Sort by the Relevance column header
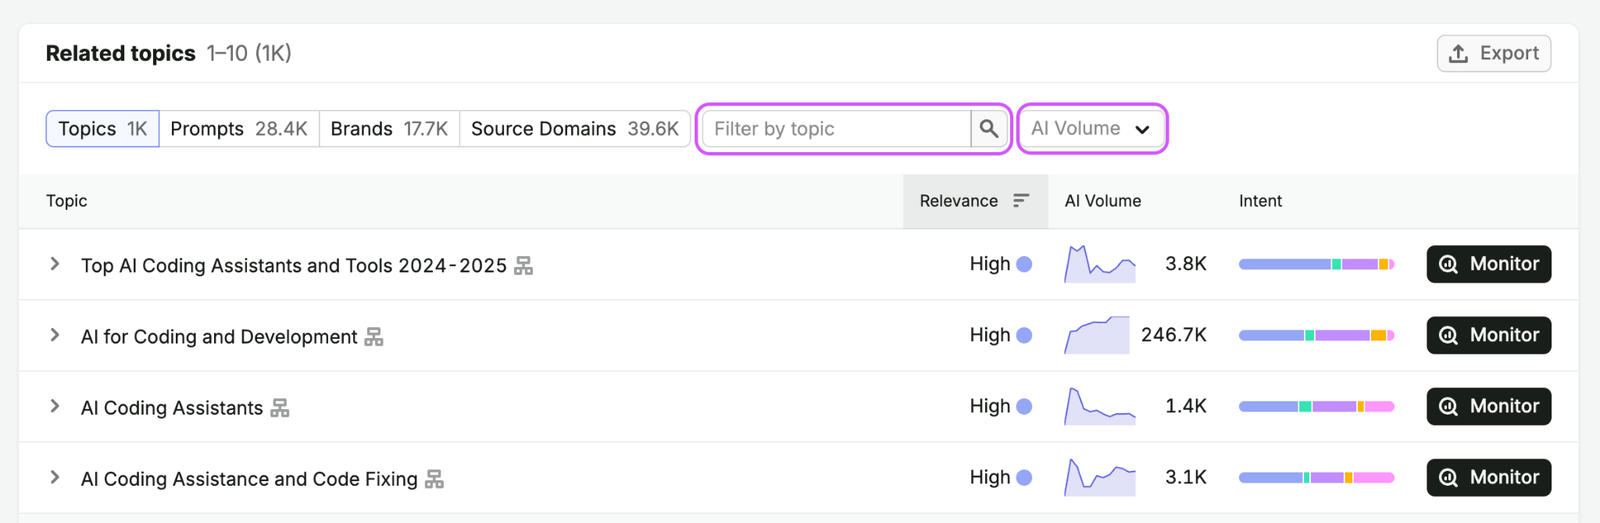The width and height of the screenshot is (1600, 523). 975,201
